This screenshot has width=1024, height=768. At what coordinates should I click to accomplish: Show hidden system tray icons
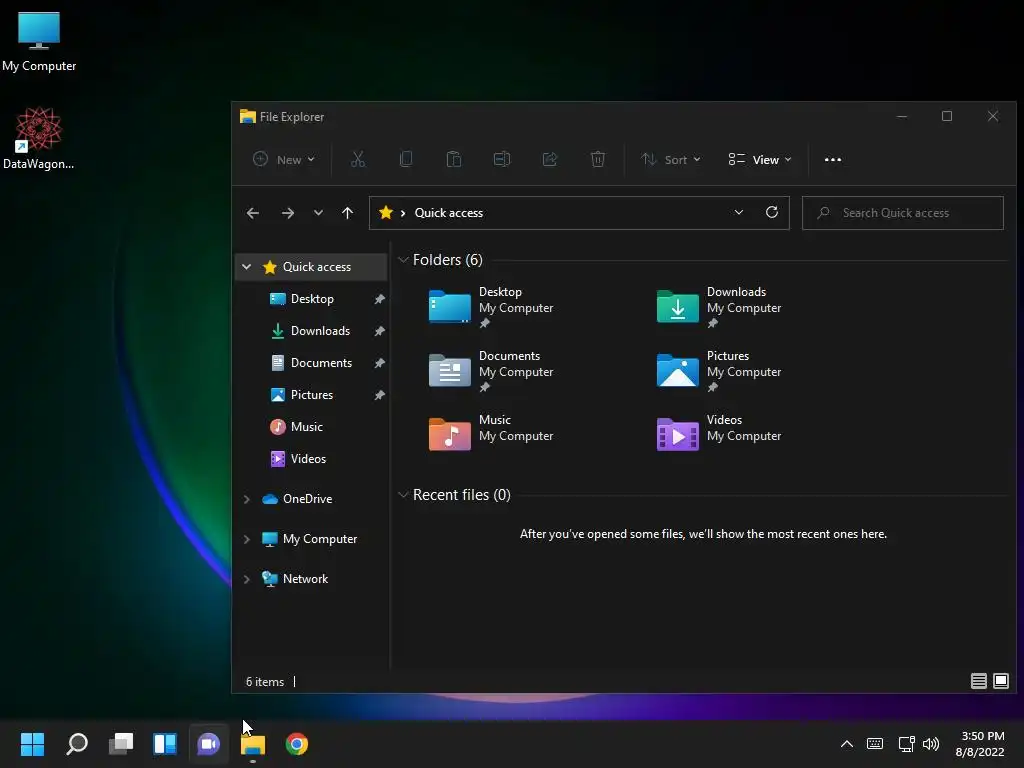point(846,744)
